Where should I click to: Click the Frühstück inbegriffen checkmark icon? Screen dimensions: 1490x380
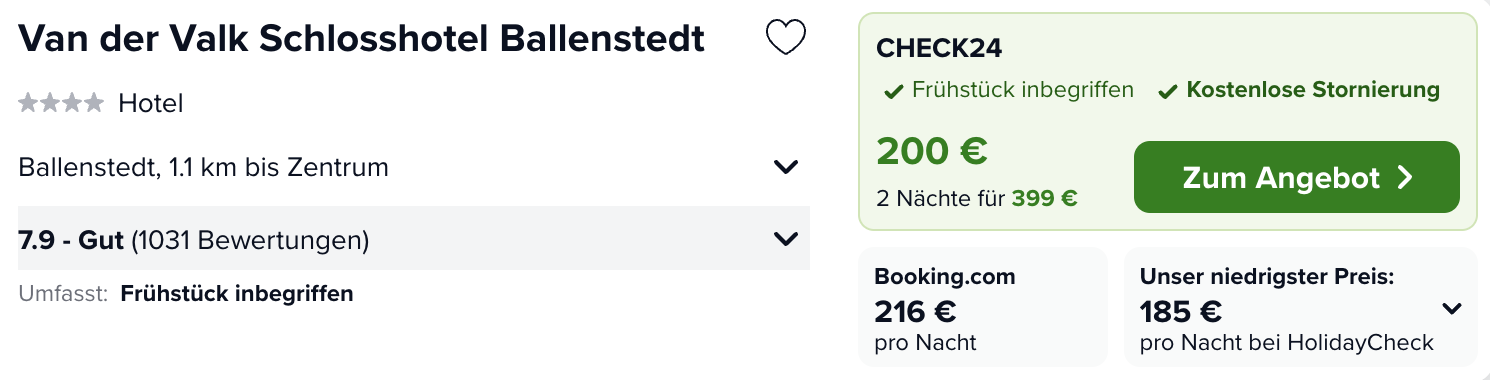[x=894, y=92]
